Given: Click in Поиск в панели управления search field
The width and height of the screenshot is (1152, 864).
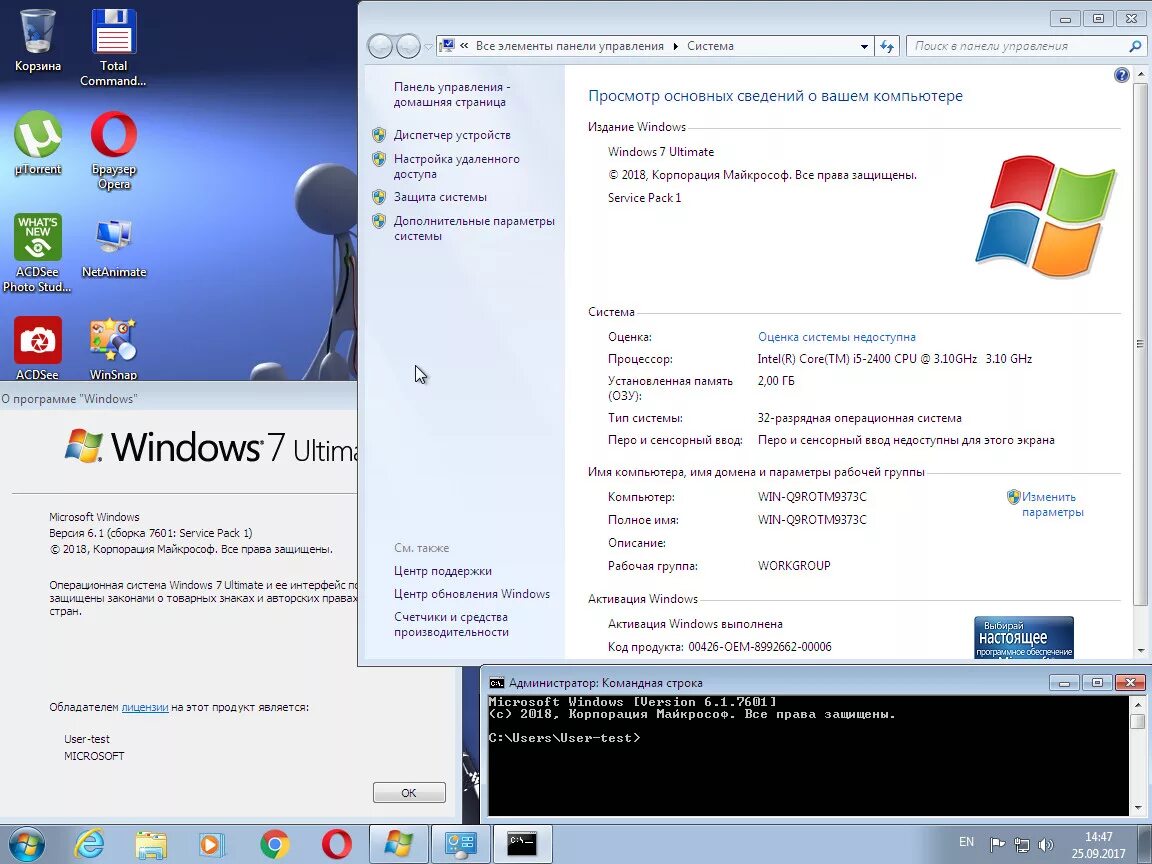Looking at the screenshot, I should coord(1018,46).
